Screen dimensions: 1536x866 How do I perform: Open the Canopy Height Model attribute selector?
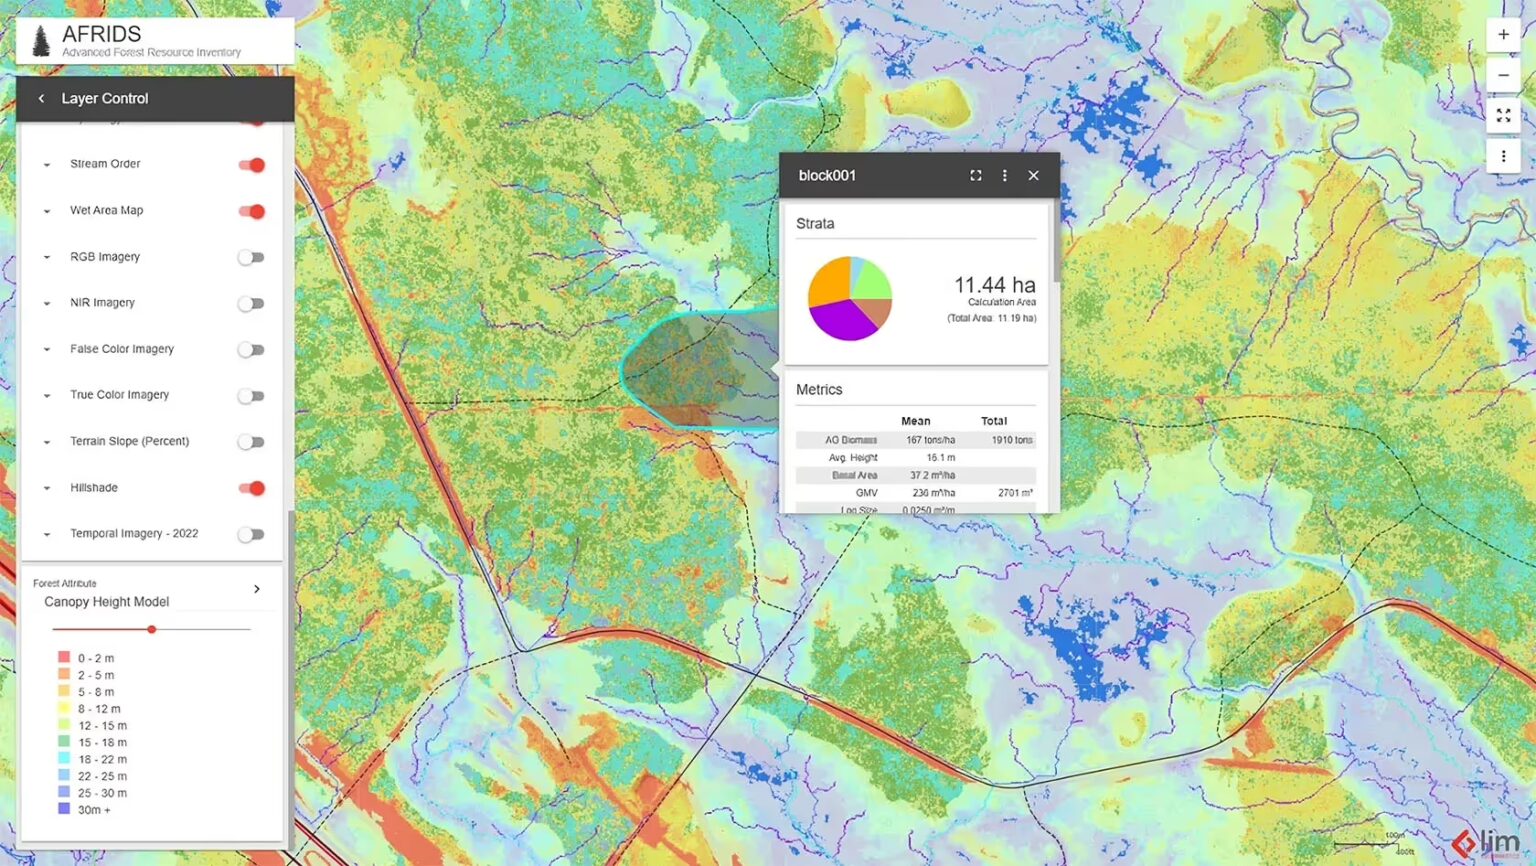[x=256, y=589]
